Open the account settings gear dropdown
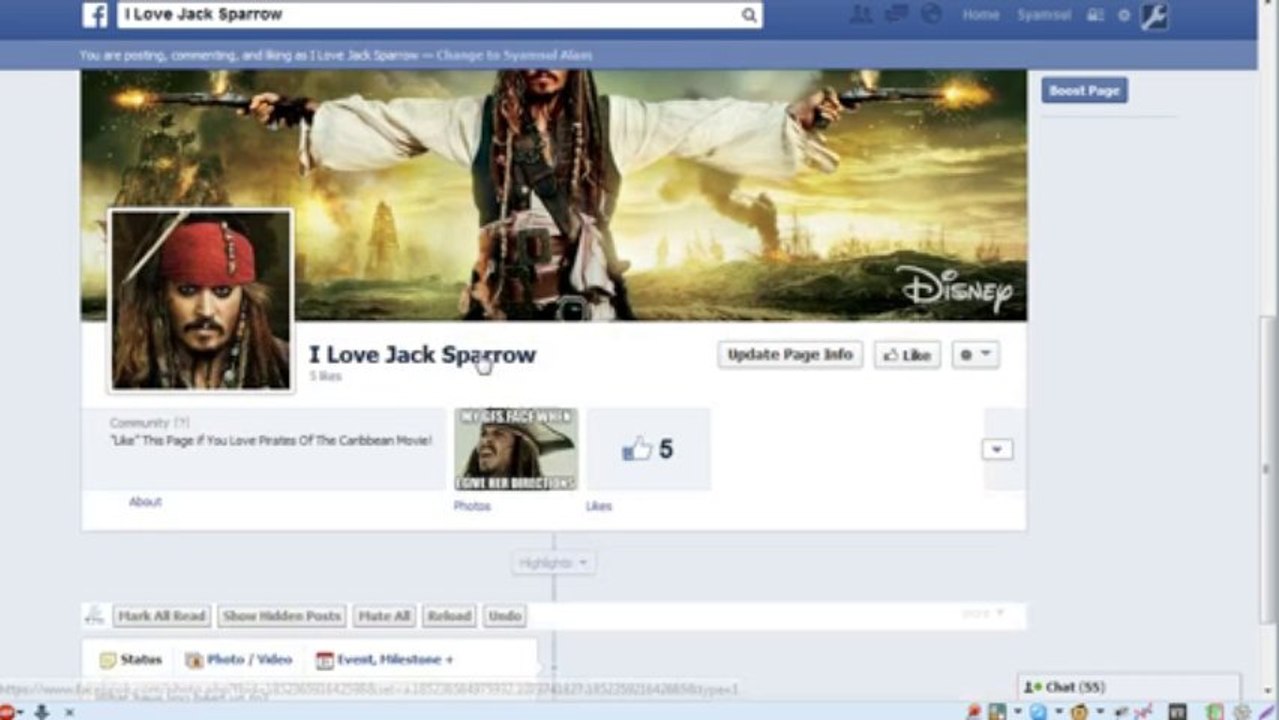 click(1124, 15)
